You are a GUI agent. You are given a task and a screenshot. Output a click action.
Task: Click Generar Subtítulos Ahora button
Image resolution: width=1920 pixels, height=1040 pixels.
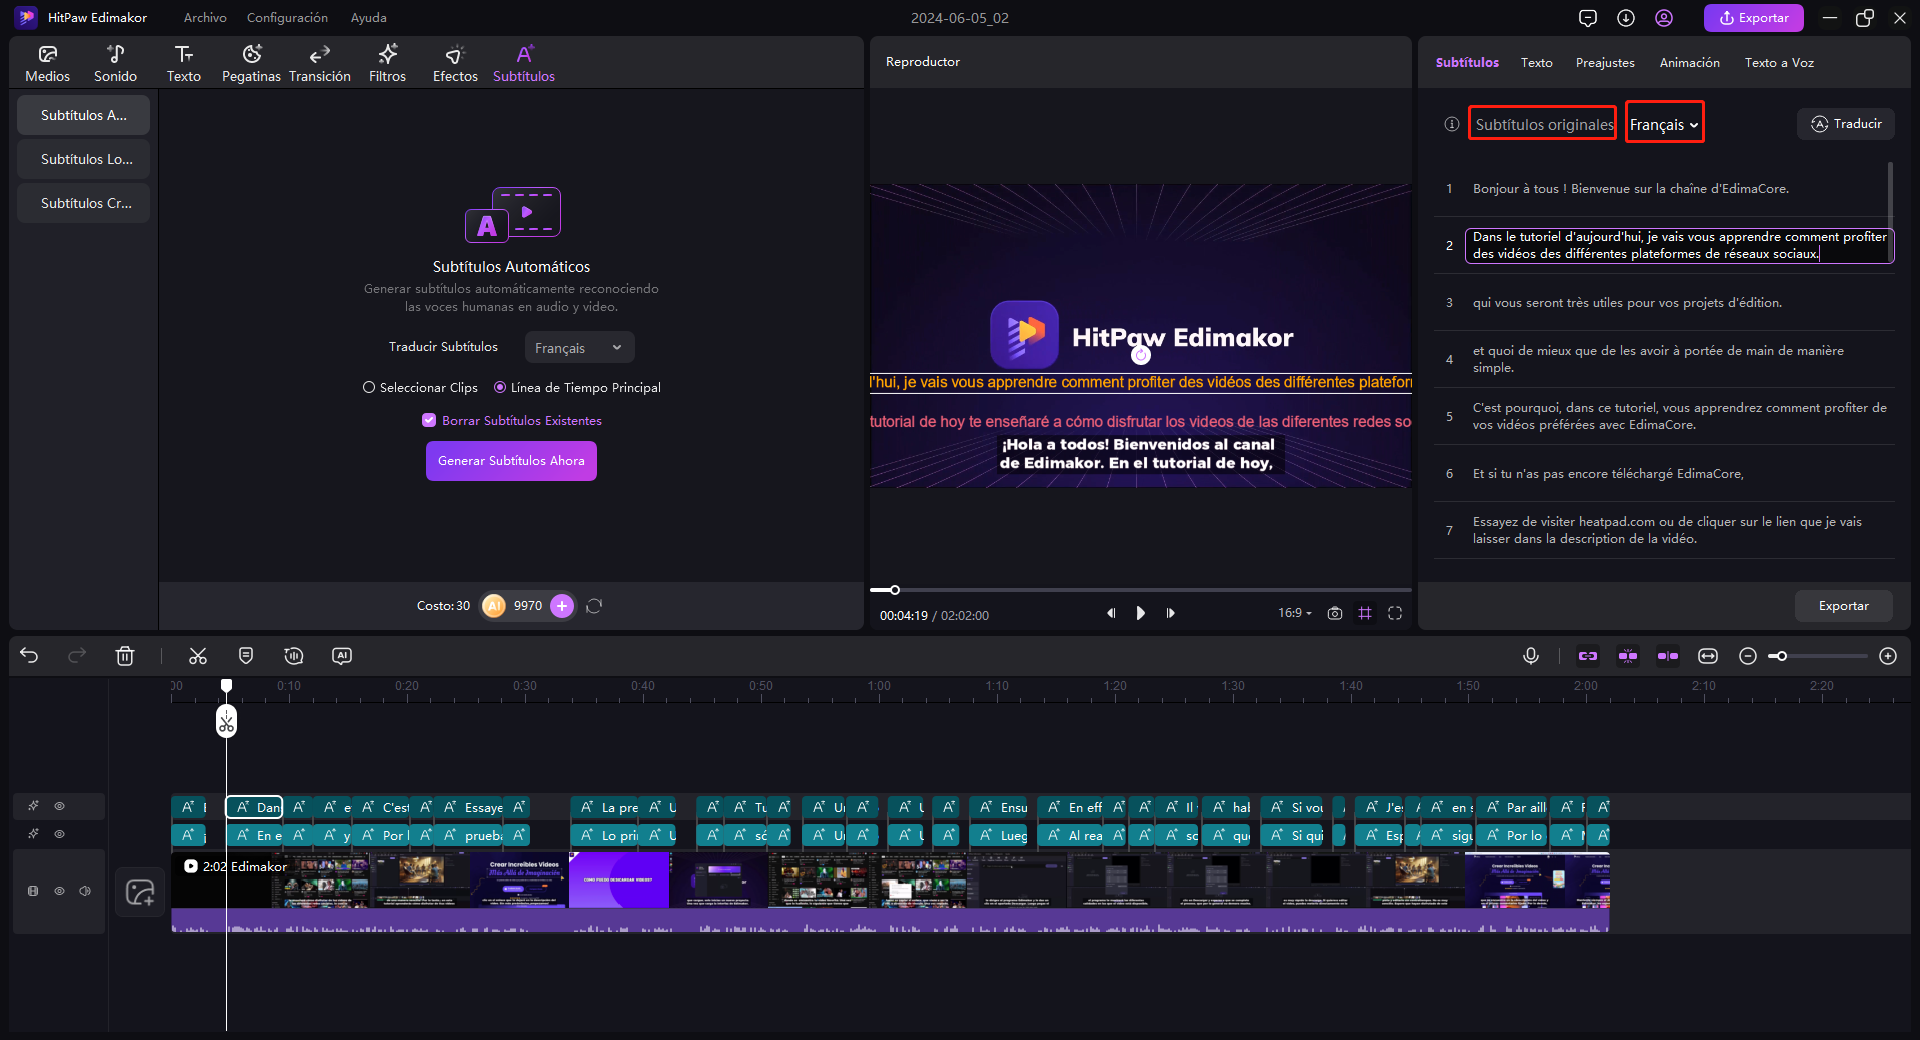(511, 461)
